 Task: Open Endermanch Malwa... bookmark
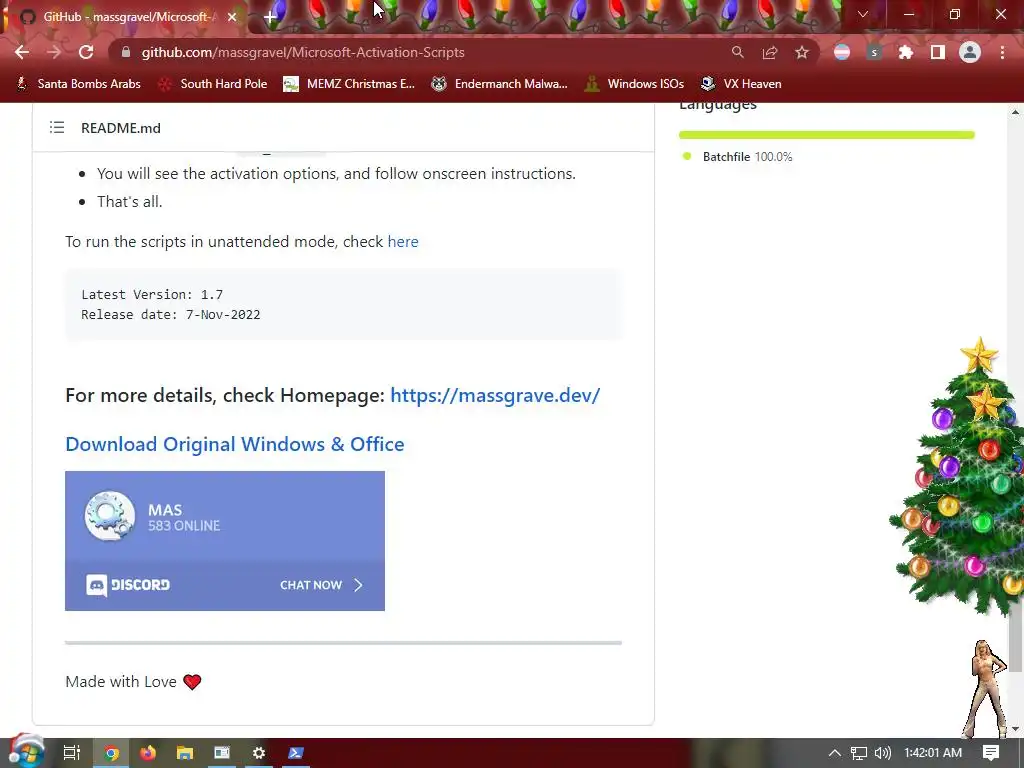pos(500,84)
